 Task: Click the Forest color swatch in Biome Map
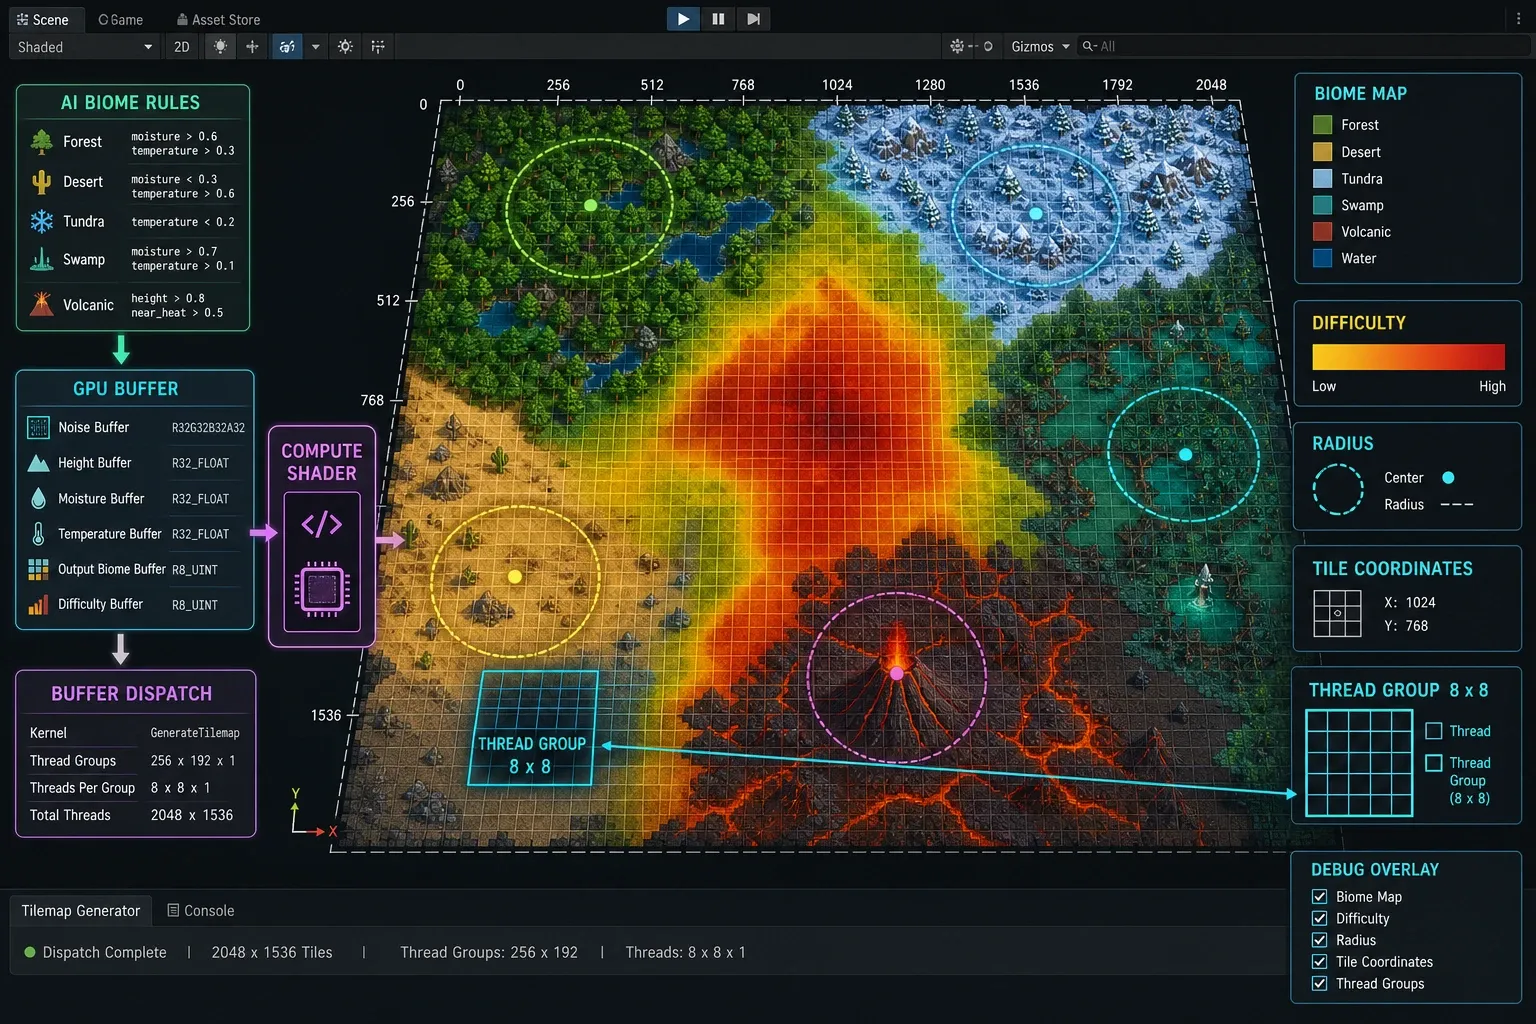1323,125
